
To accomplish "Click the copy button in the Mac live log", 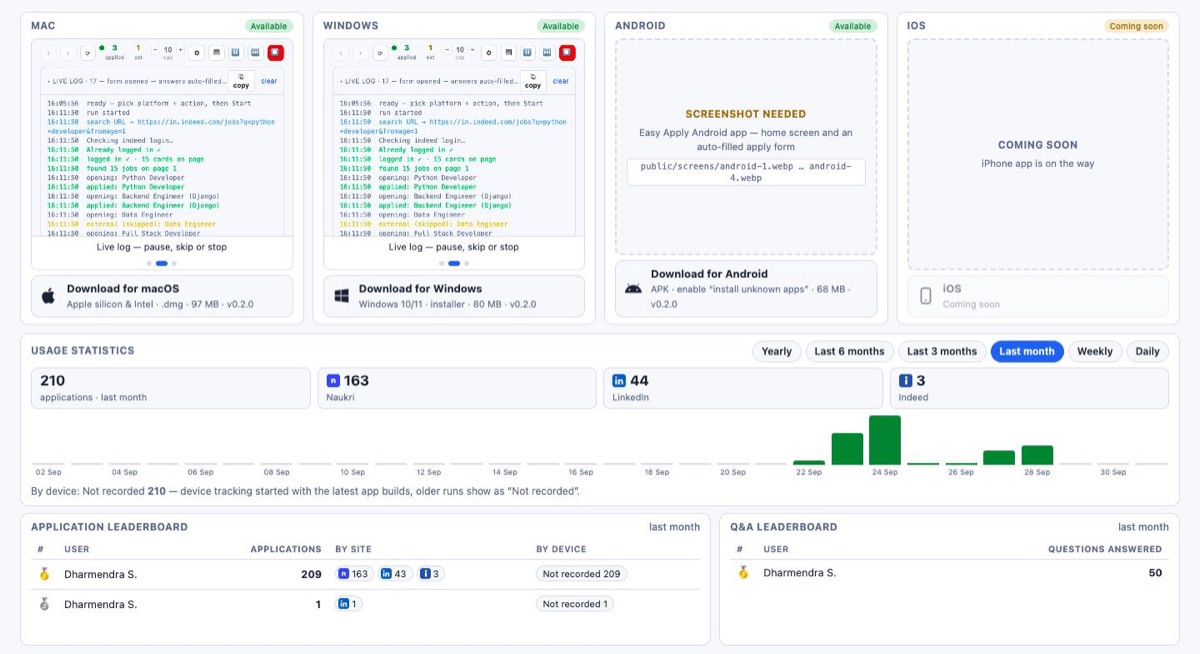I will tap(241, 81).
